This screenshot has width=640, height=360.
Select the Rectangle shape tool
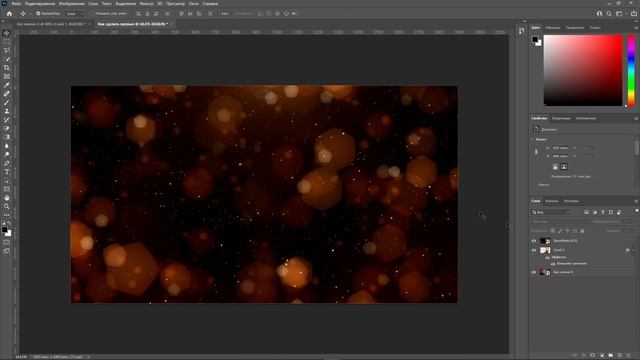pyautogui.click(x=7, y=189)
